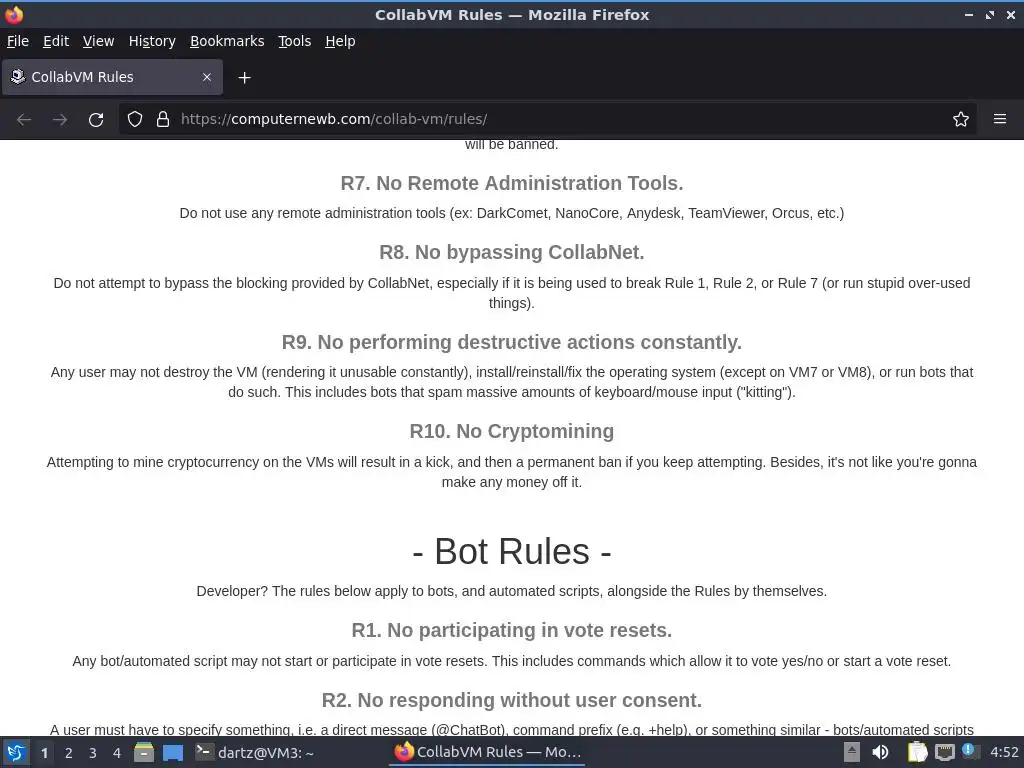This screenshot has width=1024, height=768.
Task: Bookmark this page with star icon
Action: point(960,119)
